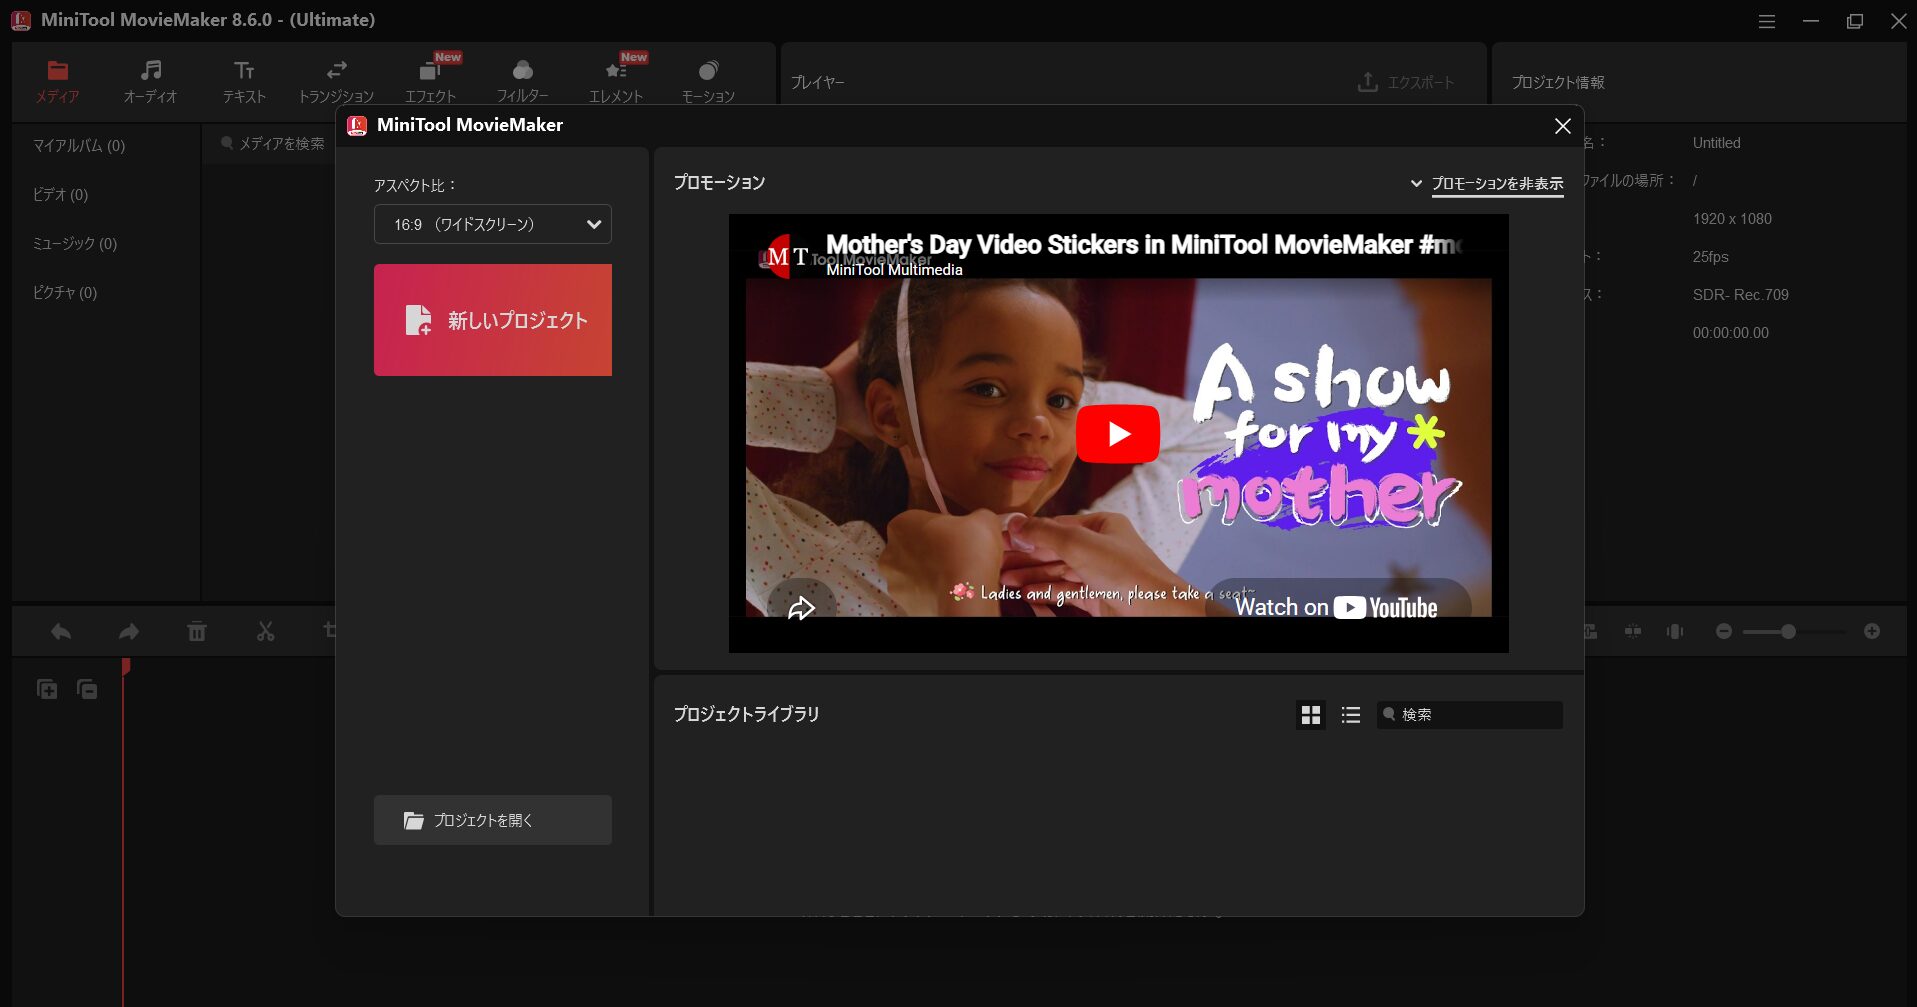The height and width of the screenshot is (1007, 1917).
Task: Click the undo arrow in timeline toolbar
Action: 61,631
